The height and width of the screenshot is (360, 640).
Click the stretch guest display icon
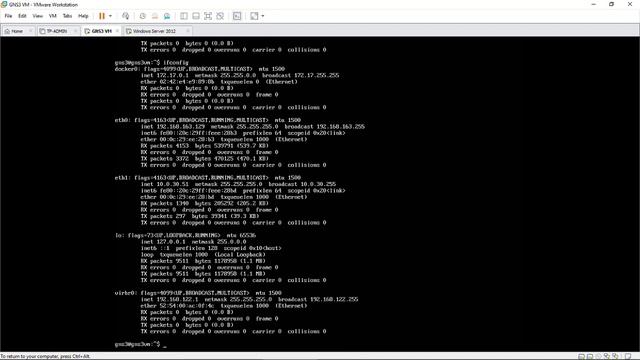point(254,16)
